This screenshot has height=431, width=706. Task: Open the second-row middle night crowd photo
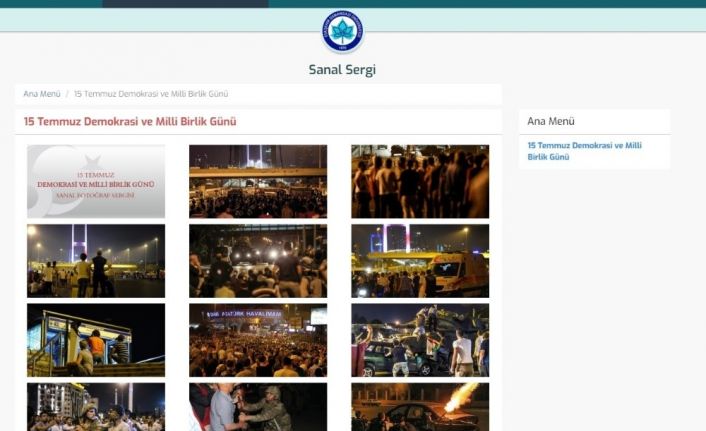(258, 260)
